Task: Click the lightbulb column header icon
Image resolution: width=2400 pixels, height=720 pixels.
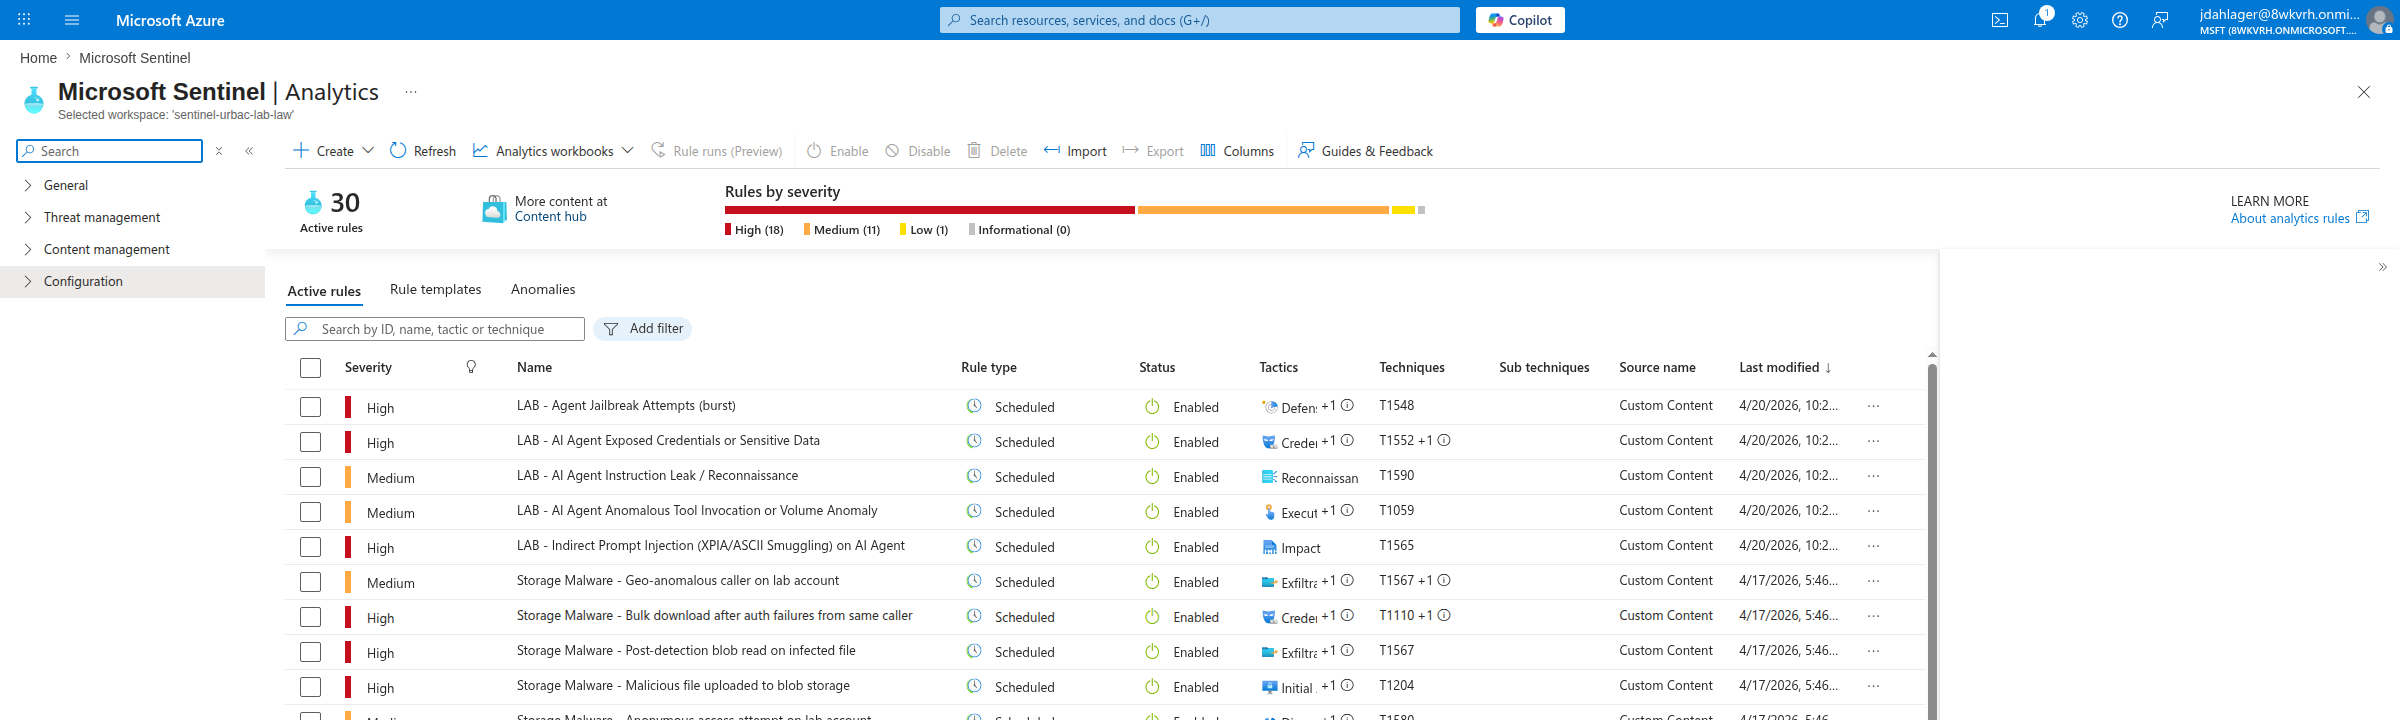Action: tap(471, 367)
